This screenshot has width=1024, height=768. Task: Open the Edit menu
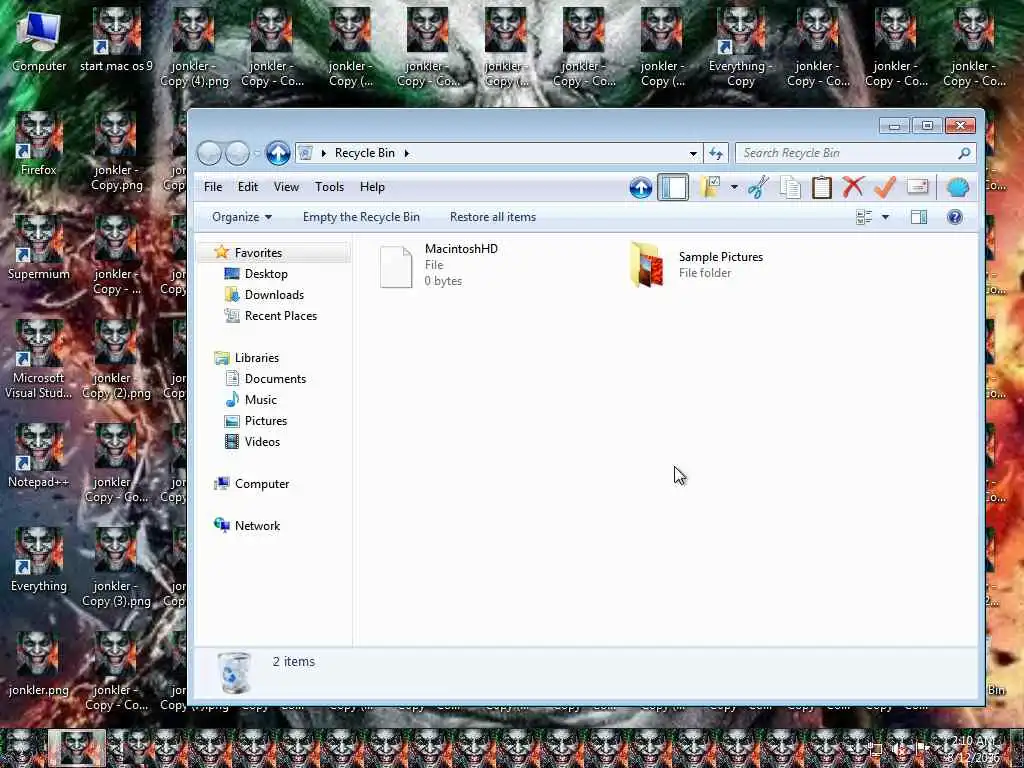pyautogui.click(x=248, y=187)
